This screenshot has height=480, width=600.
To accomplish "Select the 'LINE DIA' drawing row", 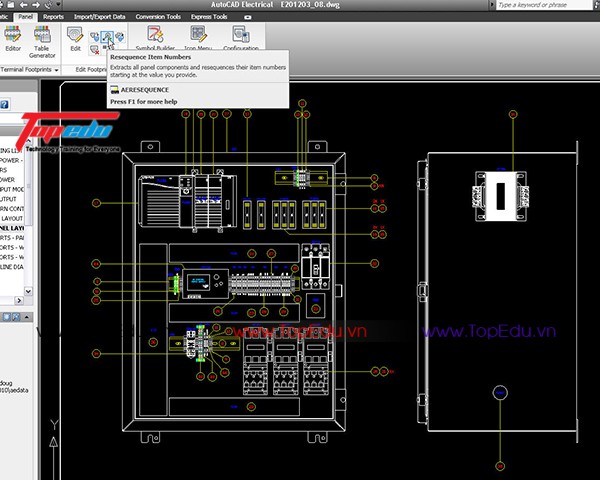I will pos(12,267).
